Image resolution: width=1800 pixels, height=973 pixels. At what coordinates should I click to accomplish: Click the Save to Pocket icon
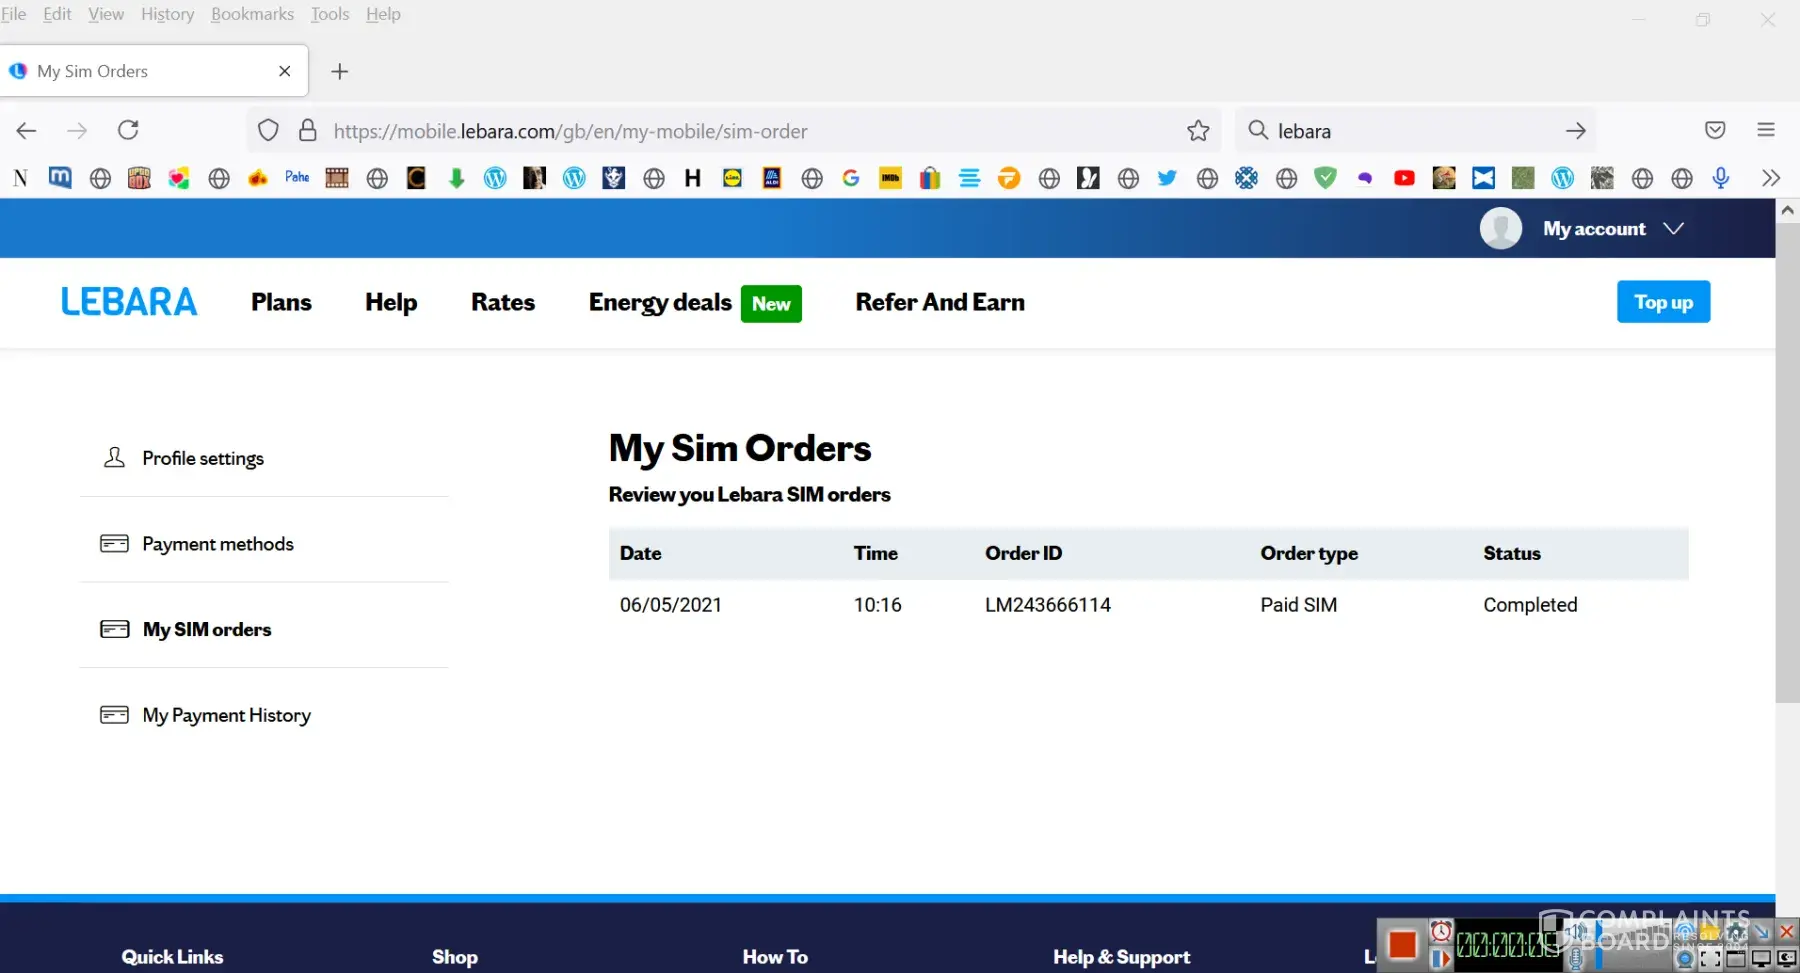pyautogui.click(x=1715, y=130)
